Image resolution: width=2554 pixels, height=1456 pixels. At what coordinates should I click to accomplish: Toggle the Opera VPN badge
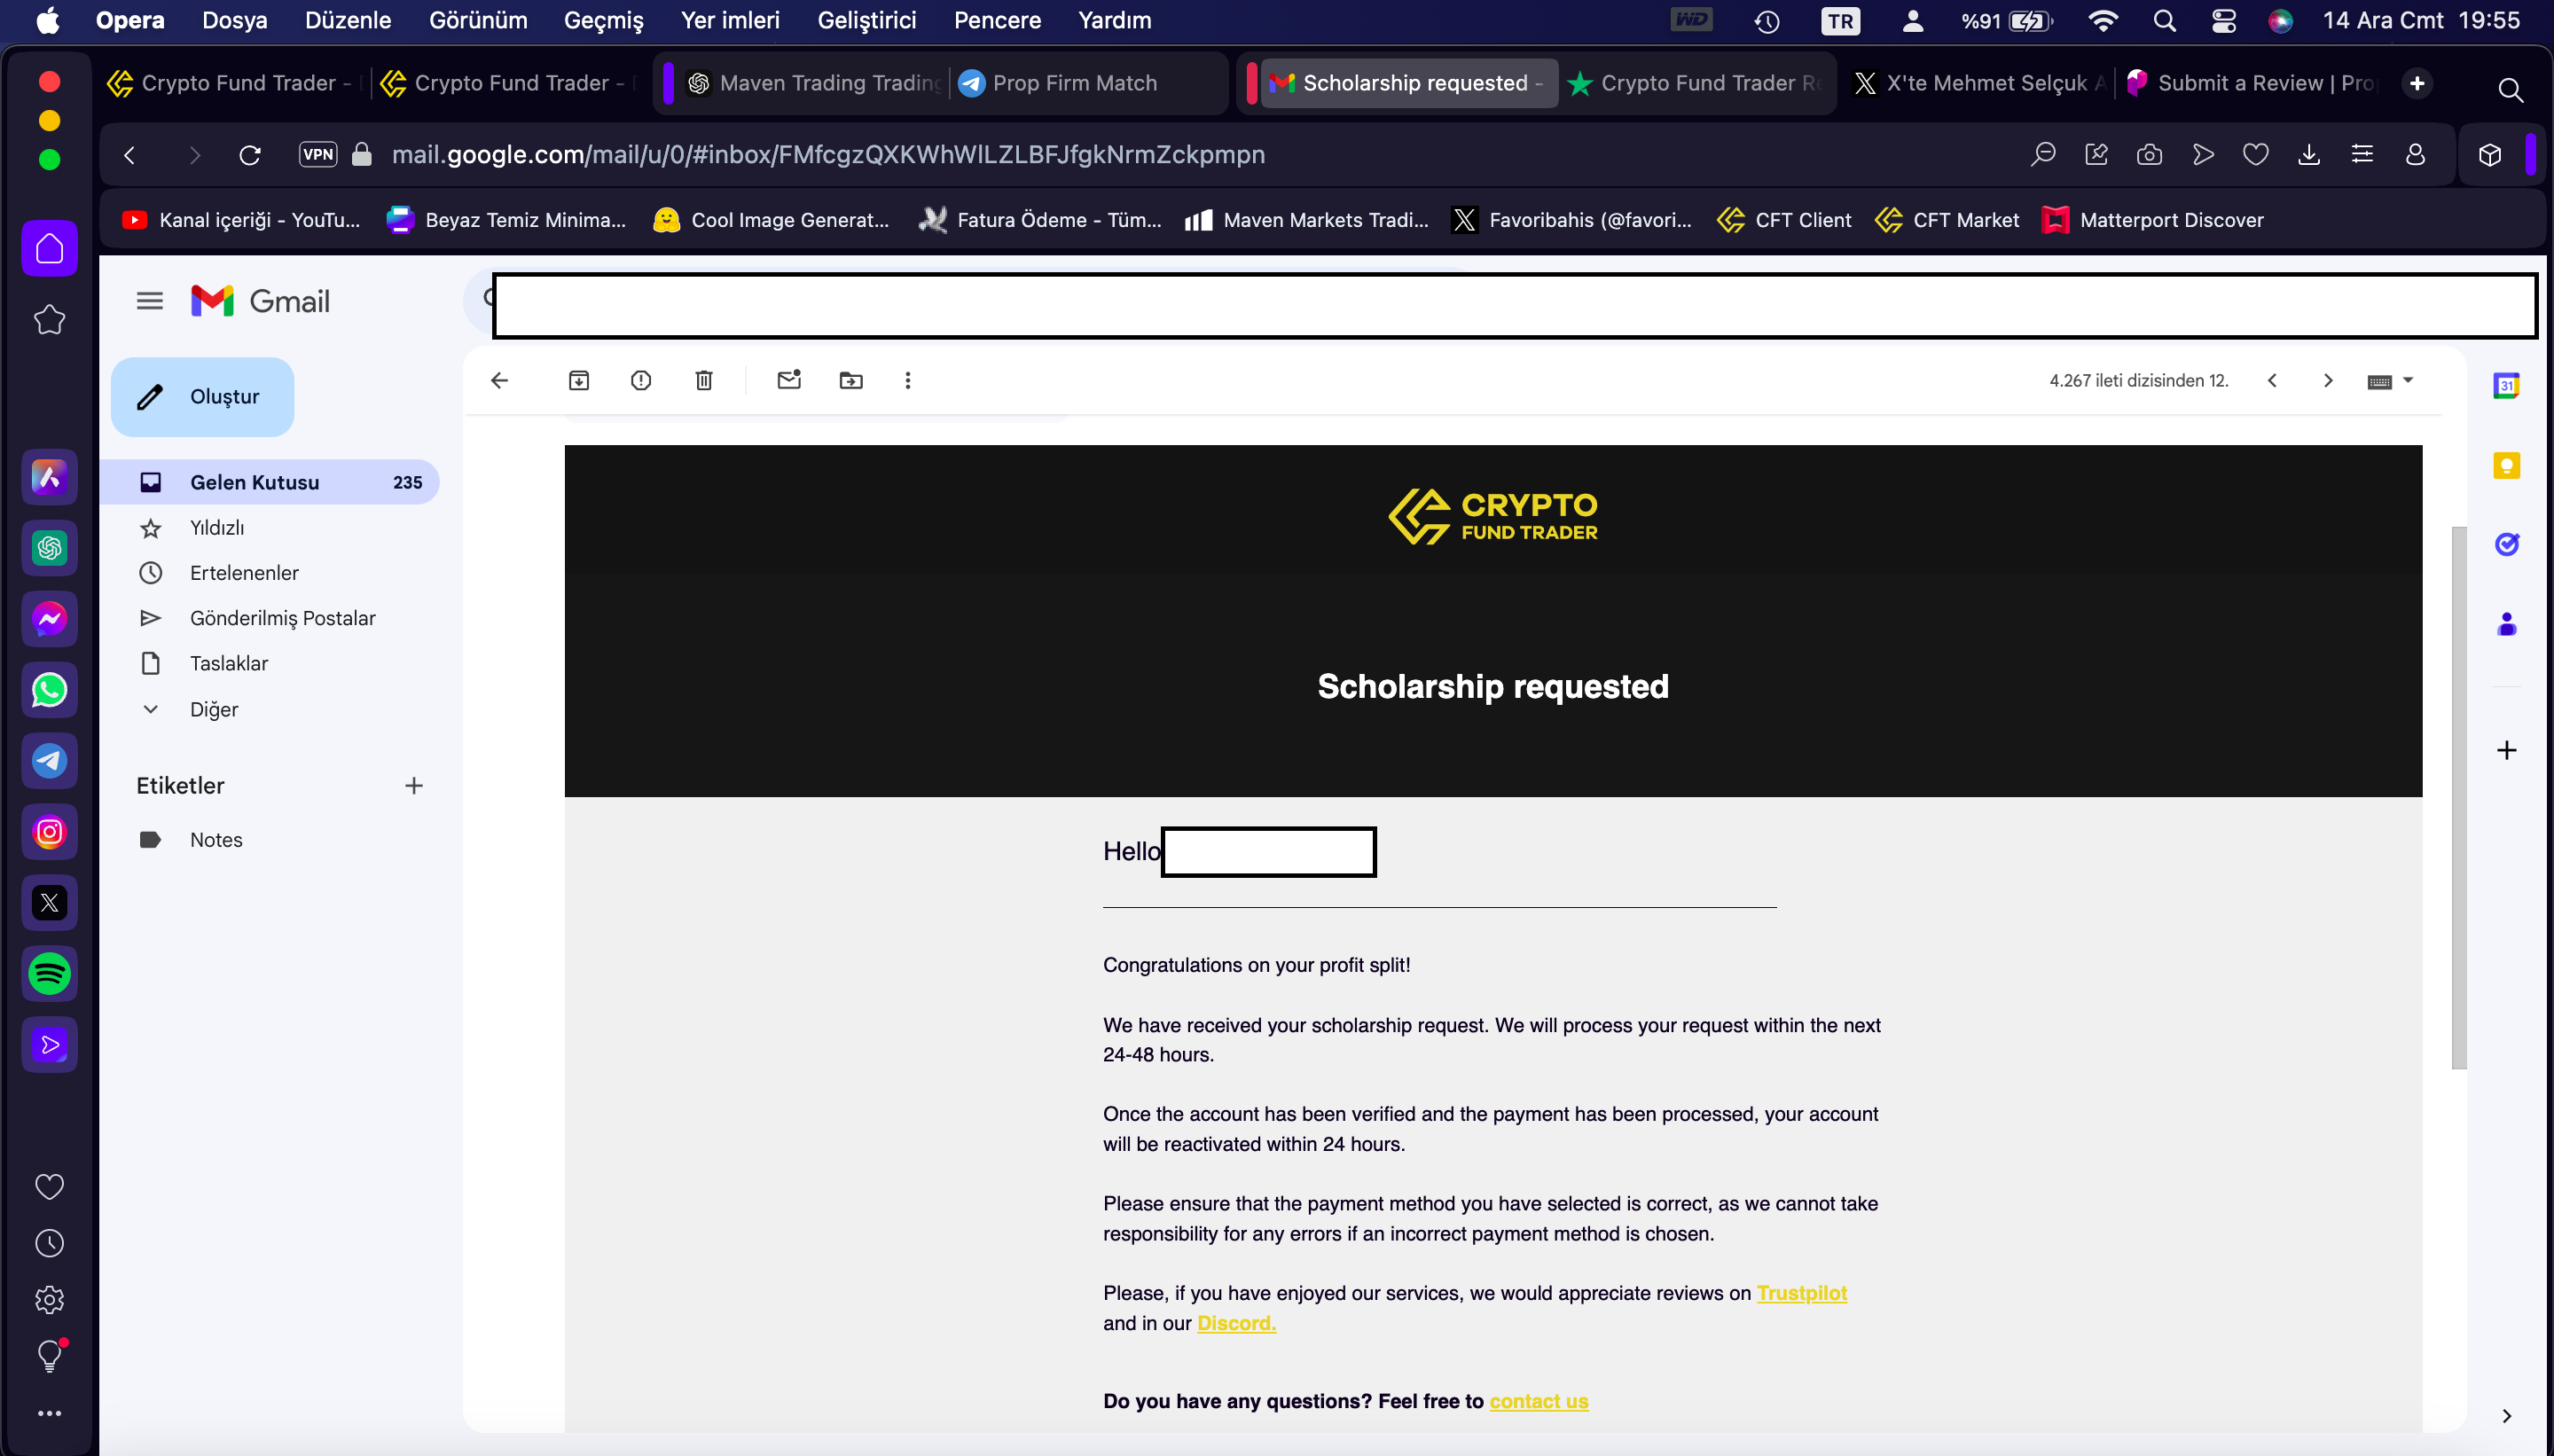318,154
